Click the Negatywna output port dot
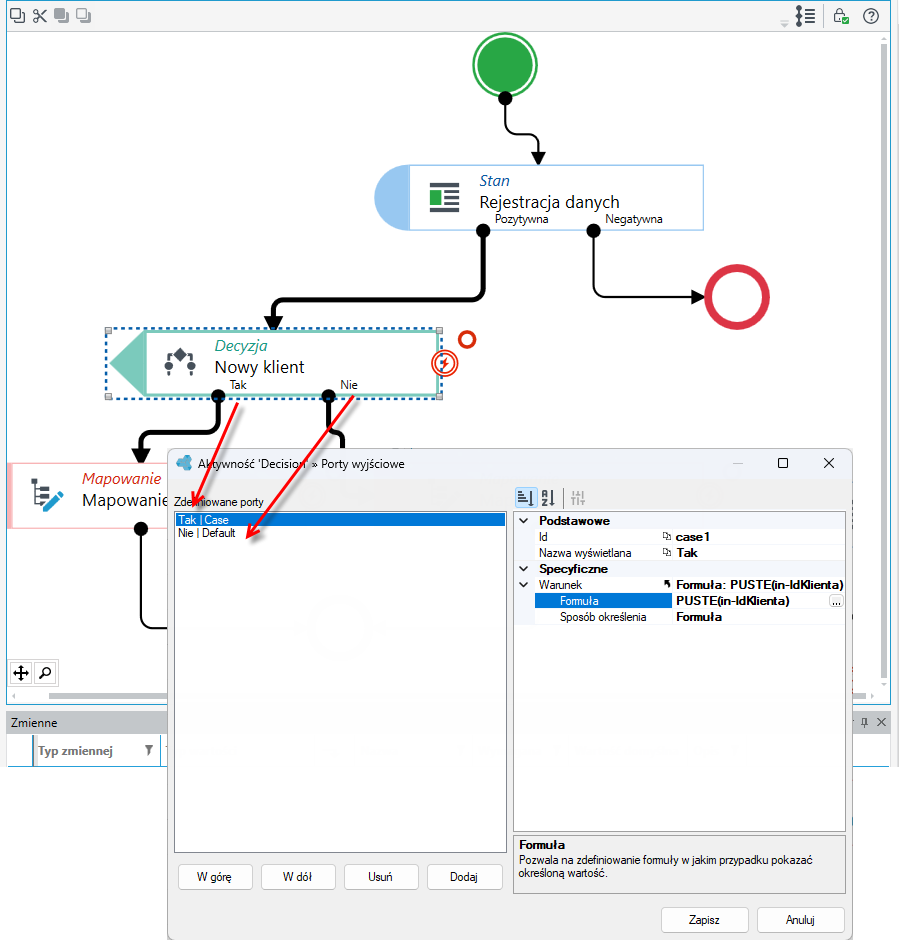 [593, 230]
